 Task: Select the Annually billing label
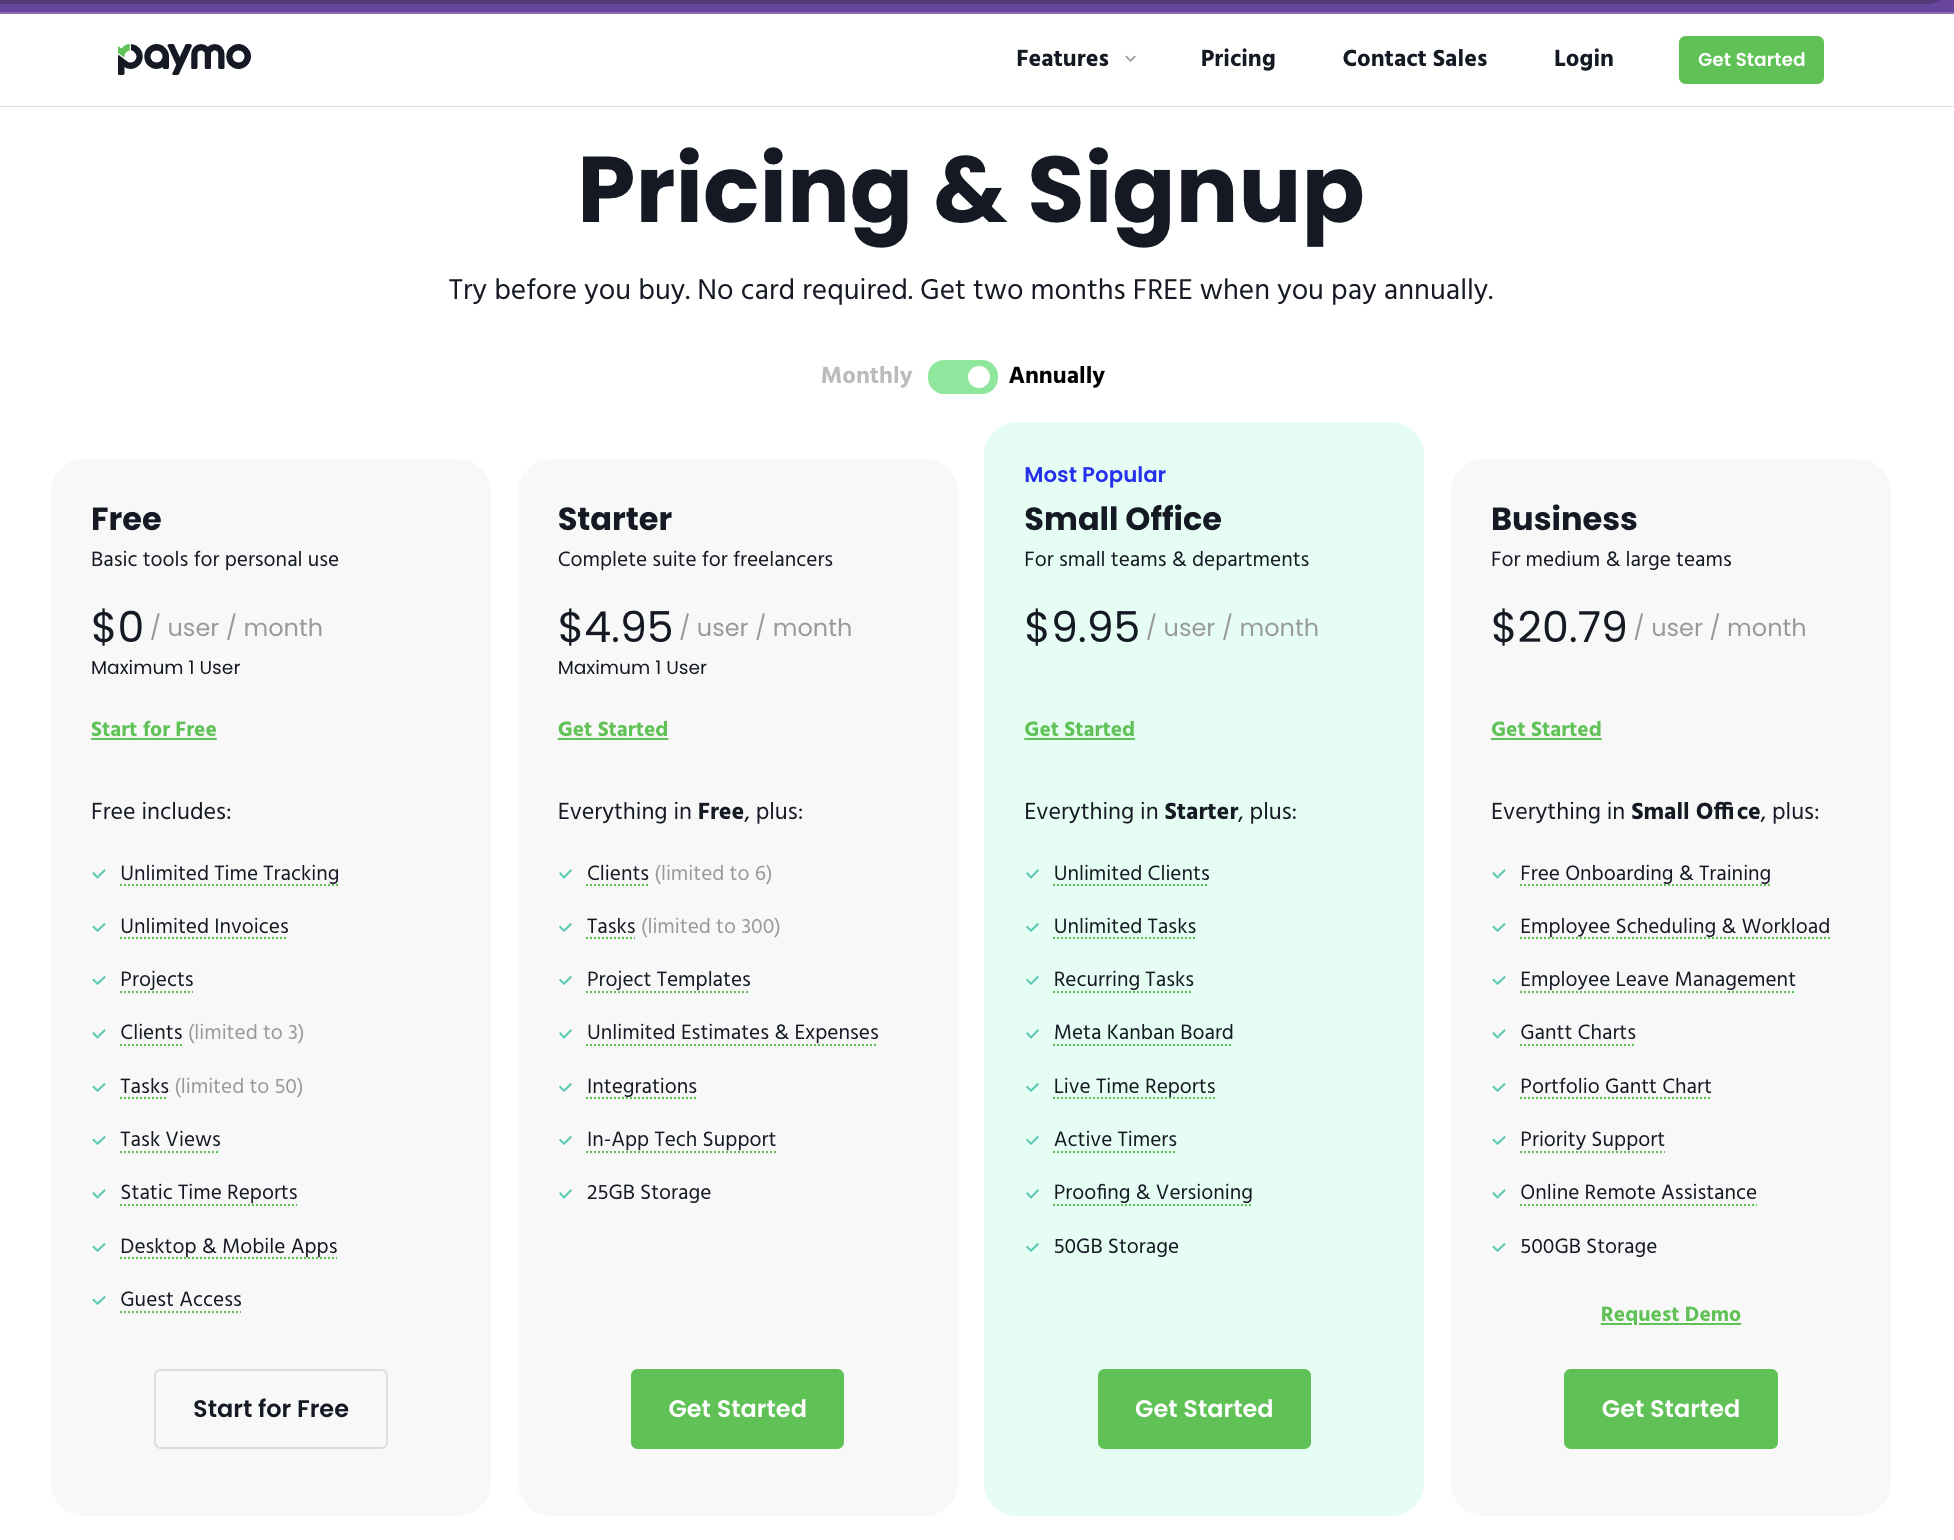pyautogui.click(x=1056, y=375)
